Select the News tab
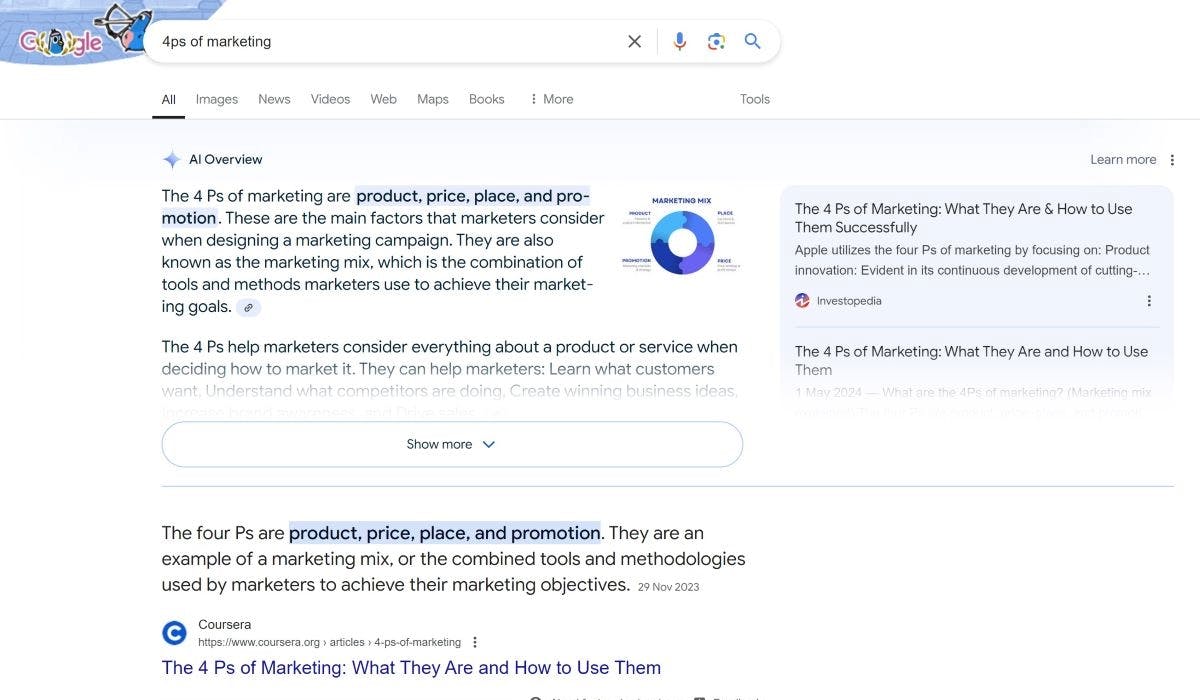 tap(274, 99)
